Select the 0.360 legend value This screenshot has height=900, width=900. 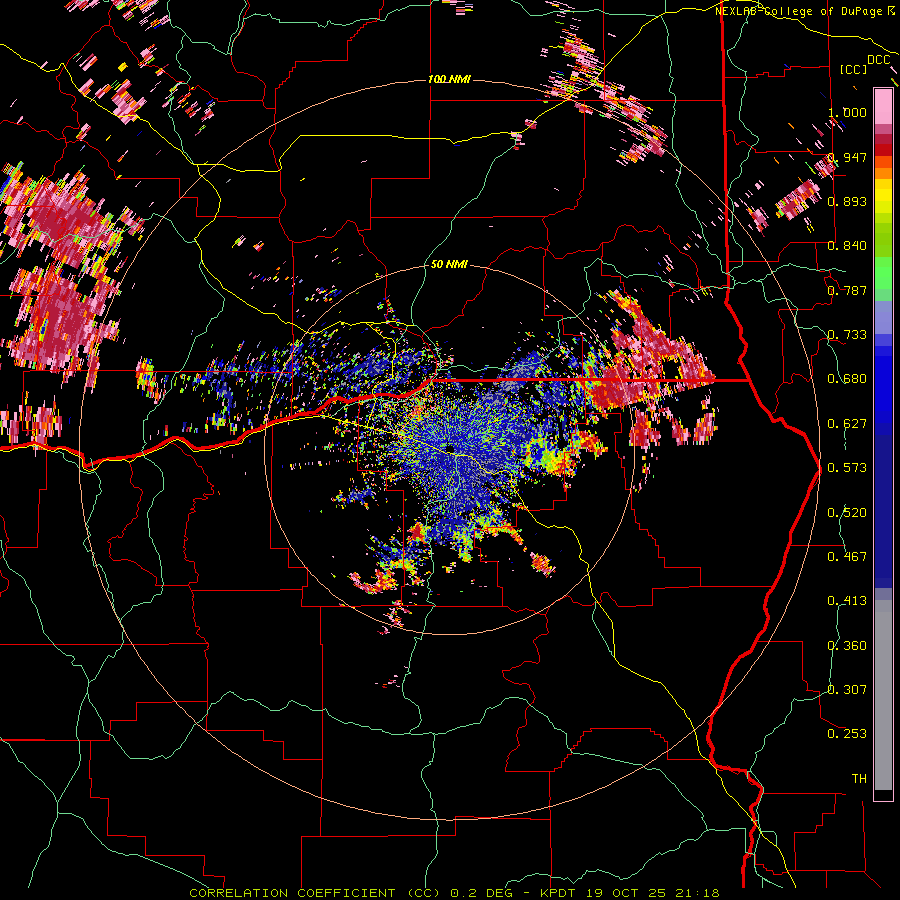point(847,645)
